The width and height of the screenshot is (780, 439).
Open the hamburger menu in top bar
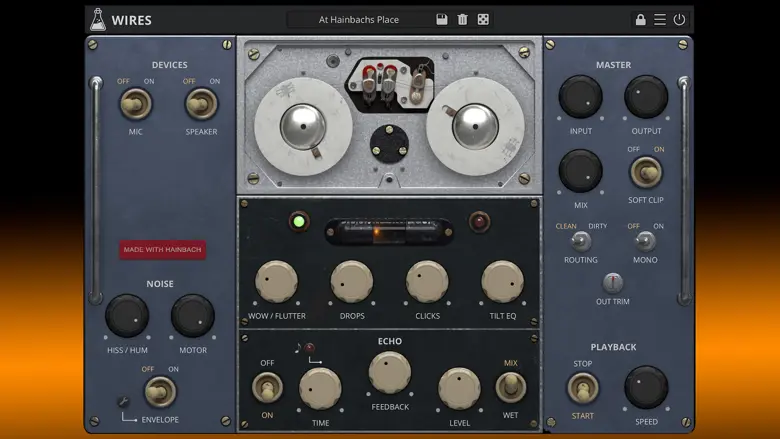[x=660, y=19]
